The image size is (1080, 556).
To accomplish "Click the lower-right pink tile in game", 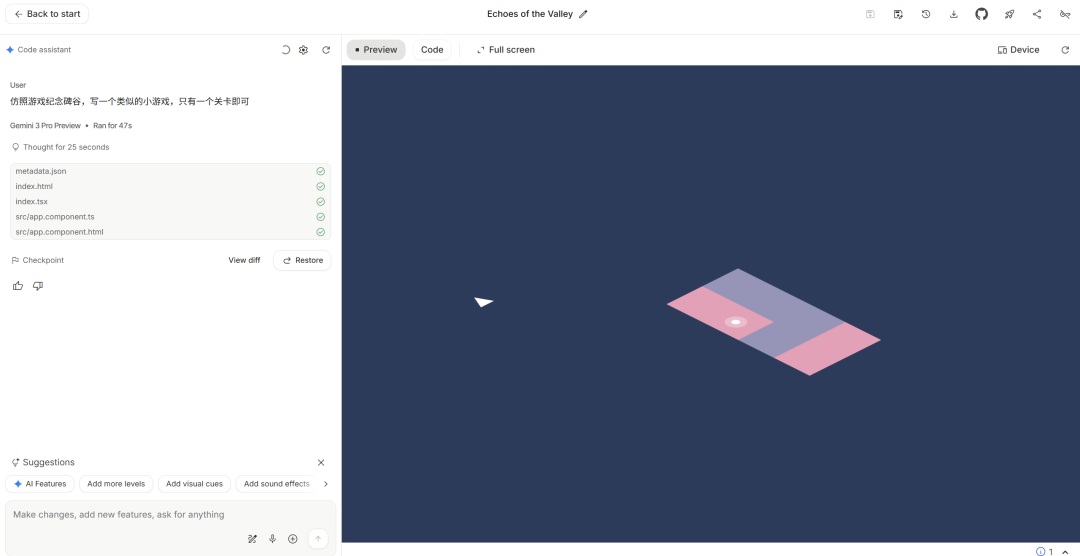I will point(827,349).
